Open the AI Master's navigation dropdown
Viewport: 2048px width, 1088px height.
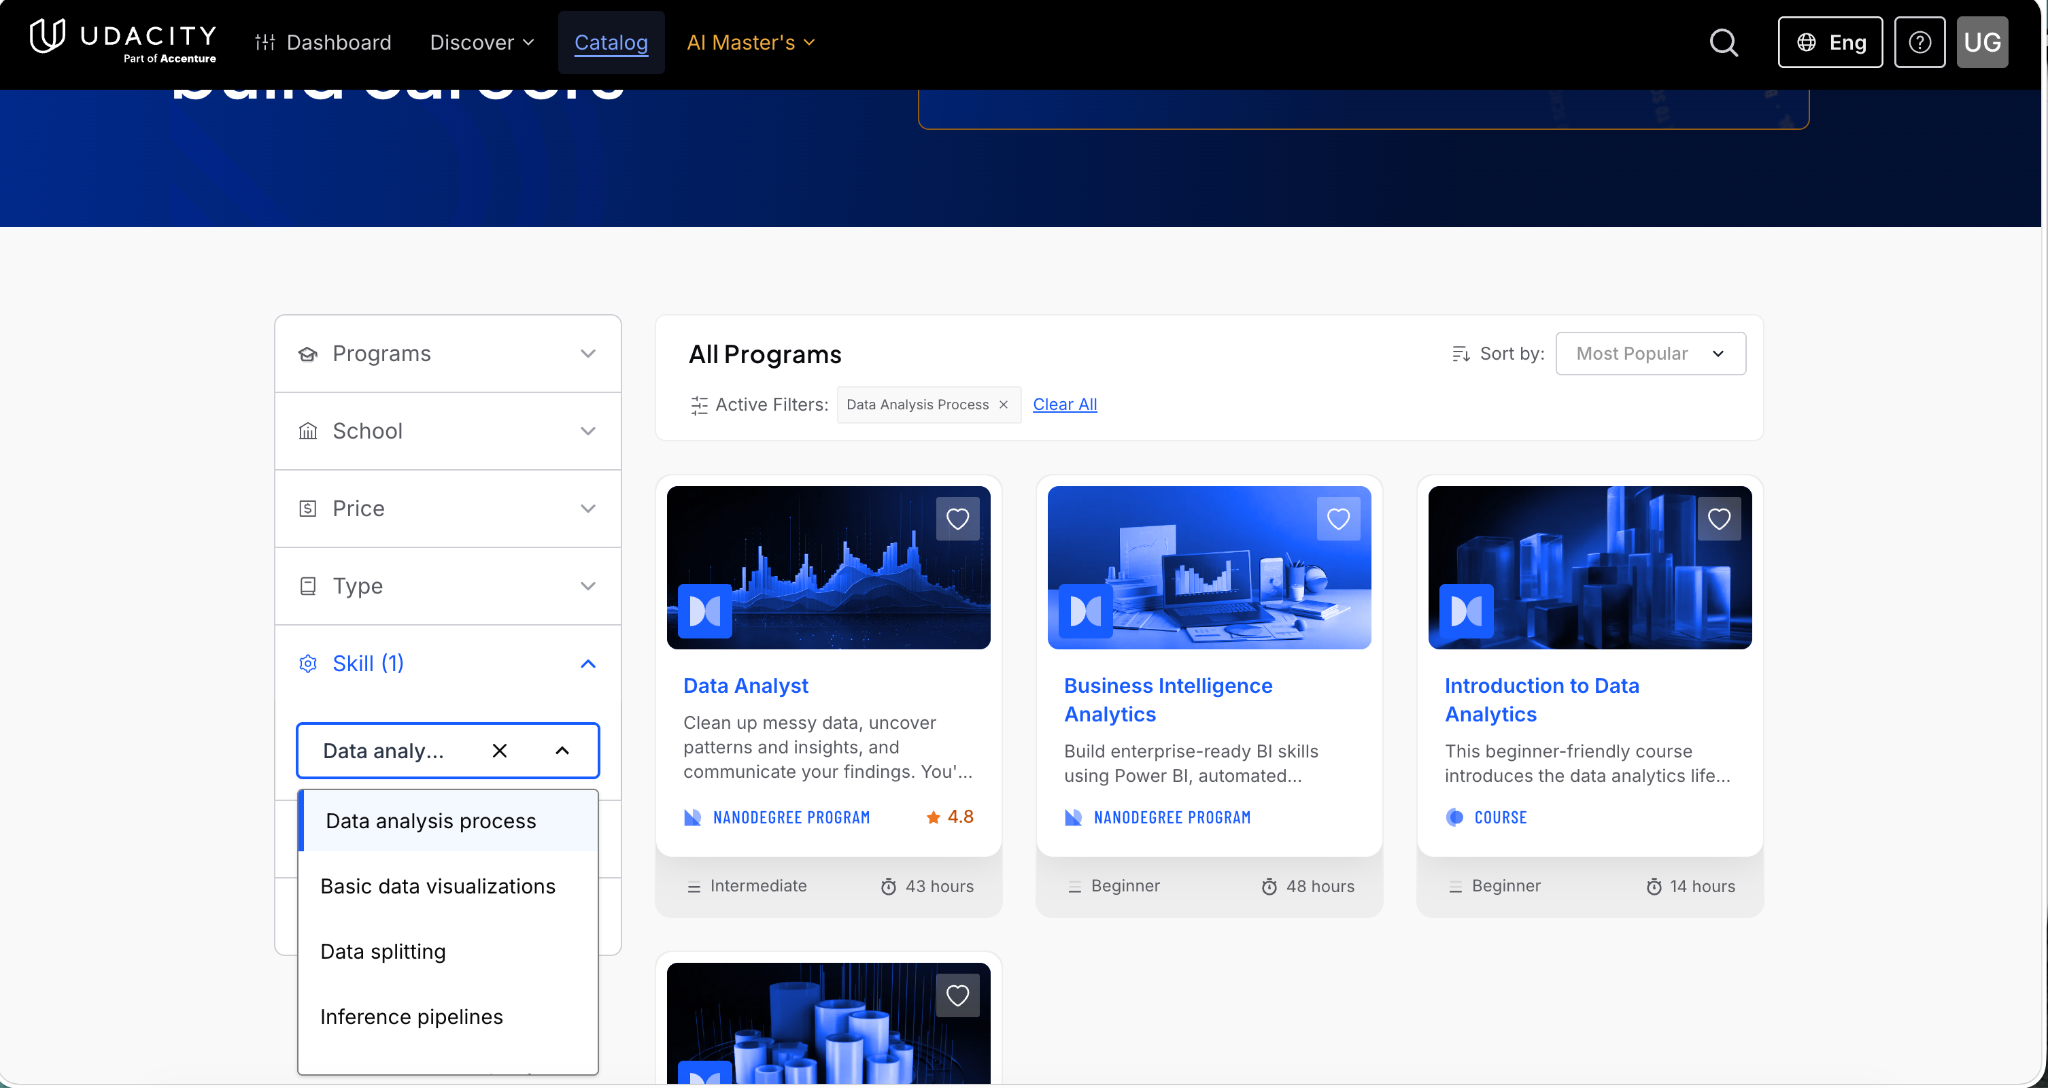pos(751,42)
